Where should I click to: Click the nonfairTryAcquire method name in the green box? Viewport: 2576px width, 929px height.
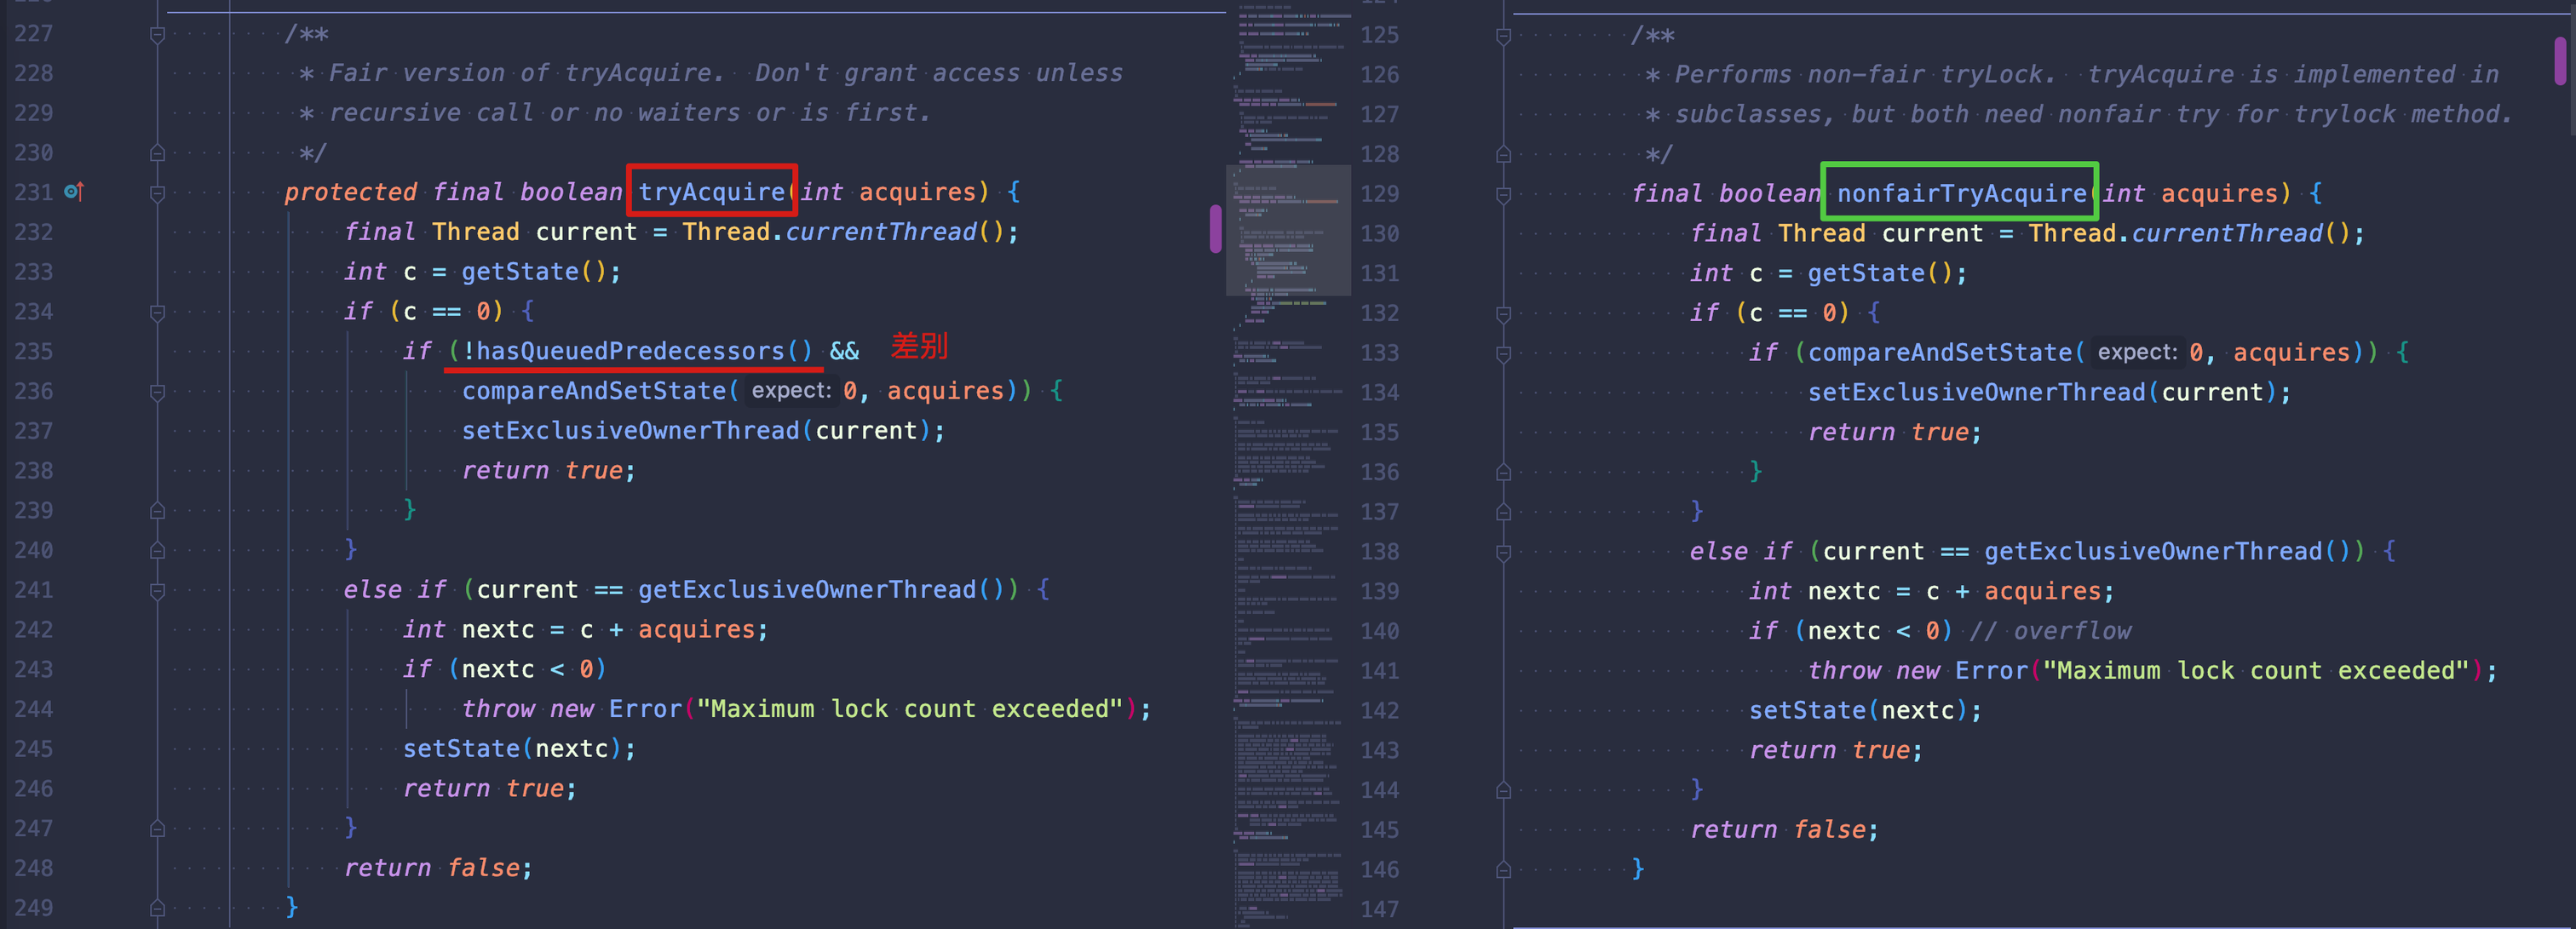[1960, 193]
